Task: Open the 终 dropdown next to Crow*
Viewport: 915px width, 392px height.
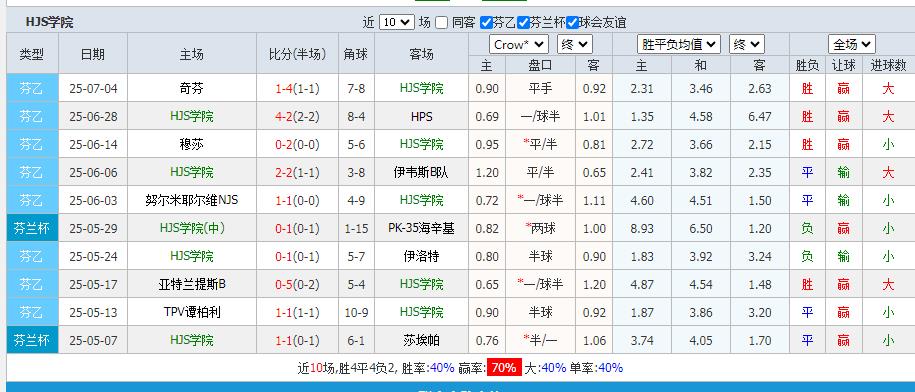Action: 575,44
